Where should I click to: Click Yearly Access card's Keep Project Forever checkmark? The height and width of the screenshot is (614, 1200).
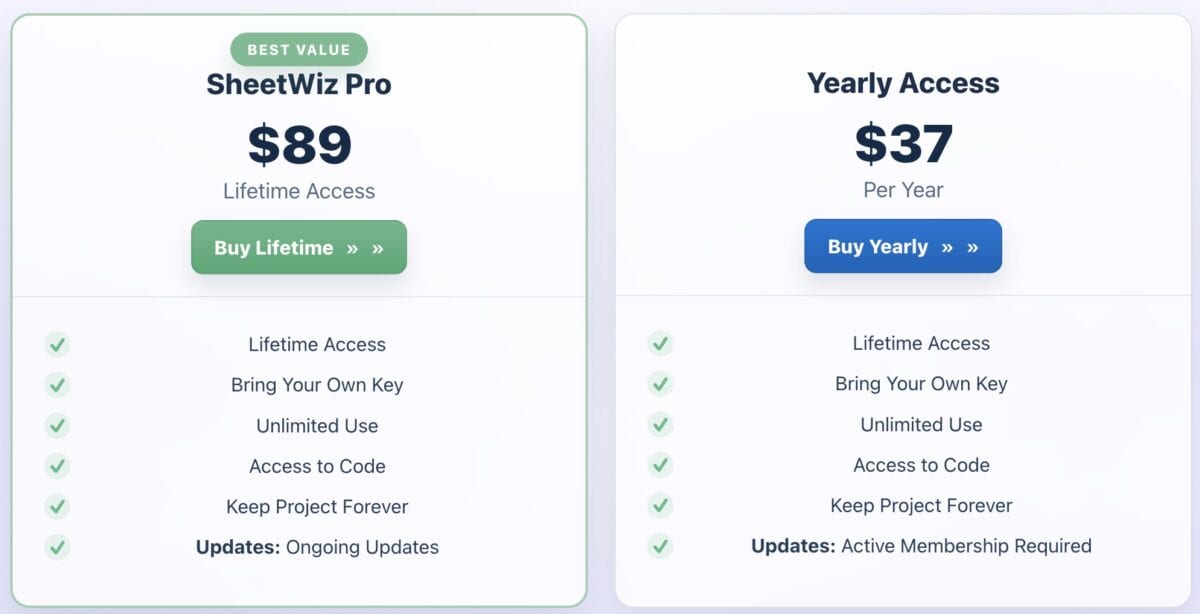coord(660,506)
